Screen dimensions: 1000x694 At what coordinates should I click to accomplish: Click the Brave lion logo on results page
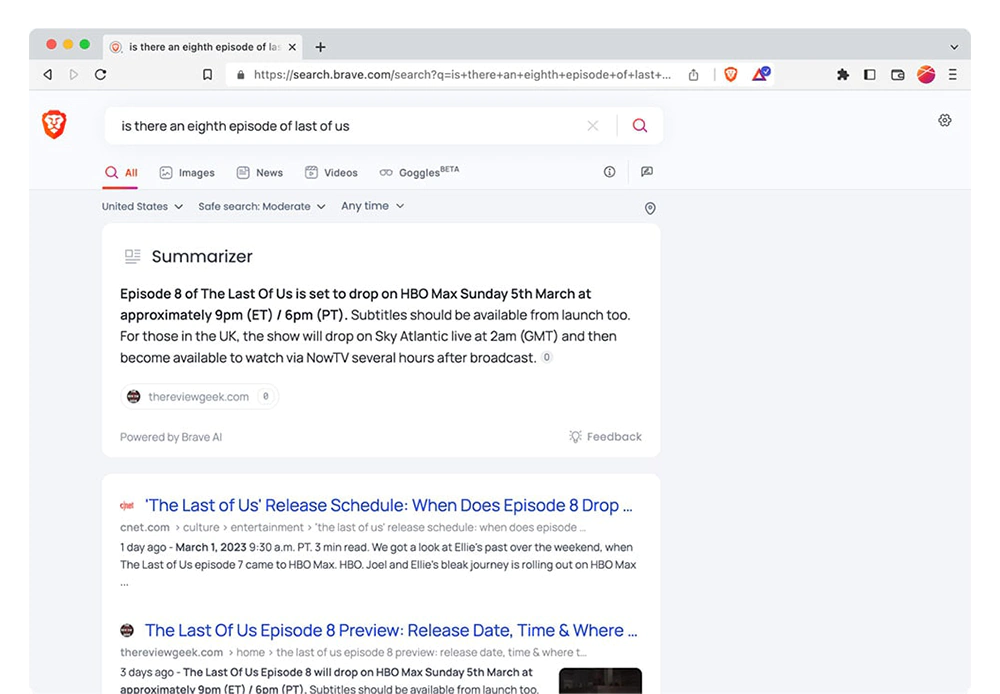tap(55, 124)
